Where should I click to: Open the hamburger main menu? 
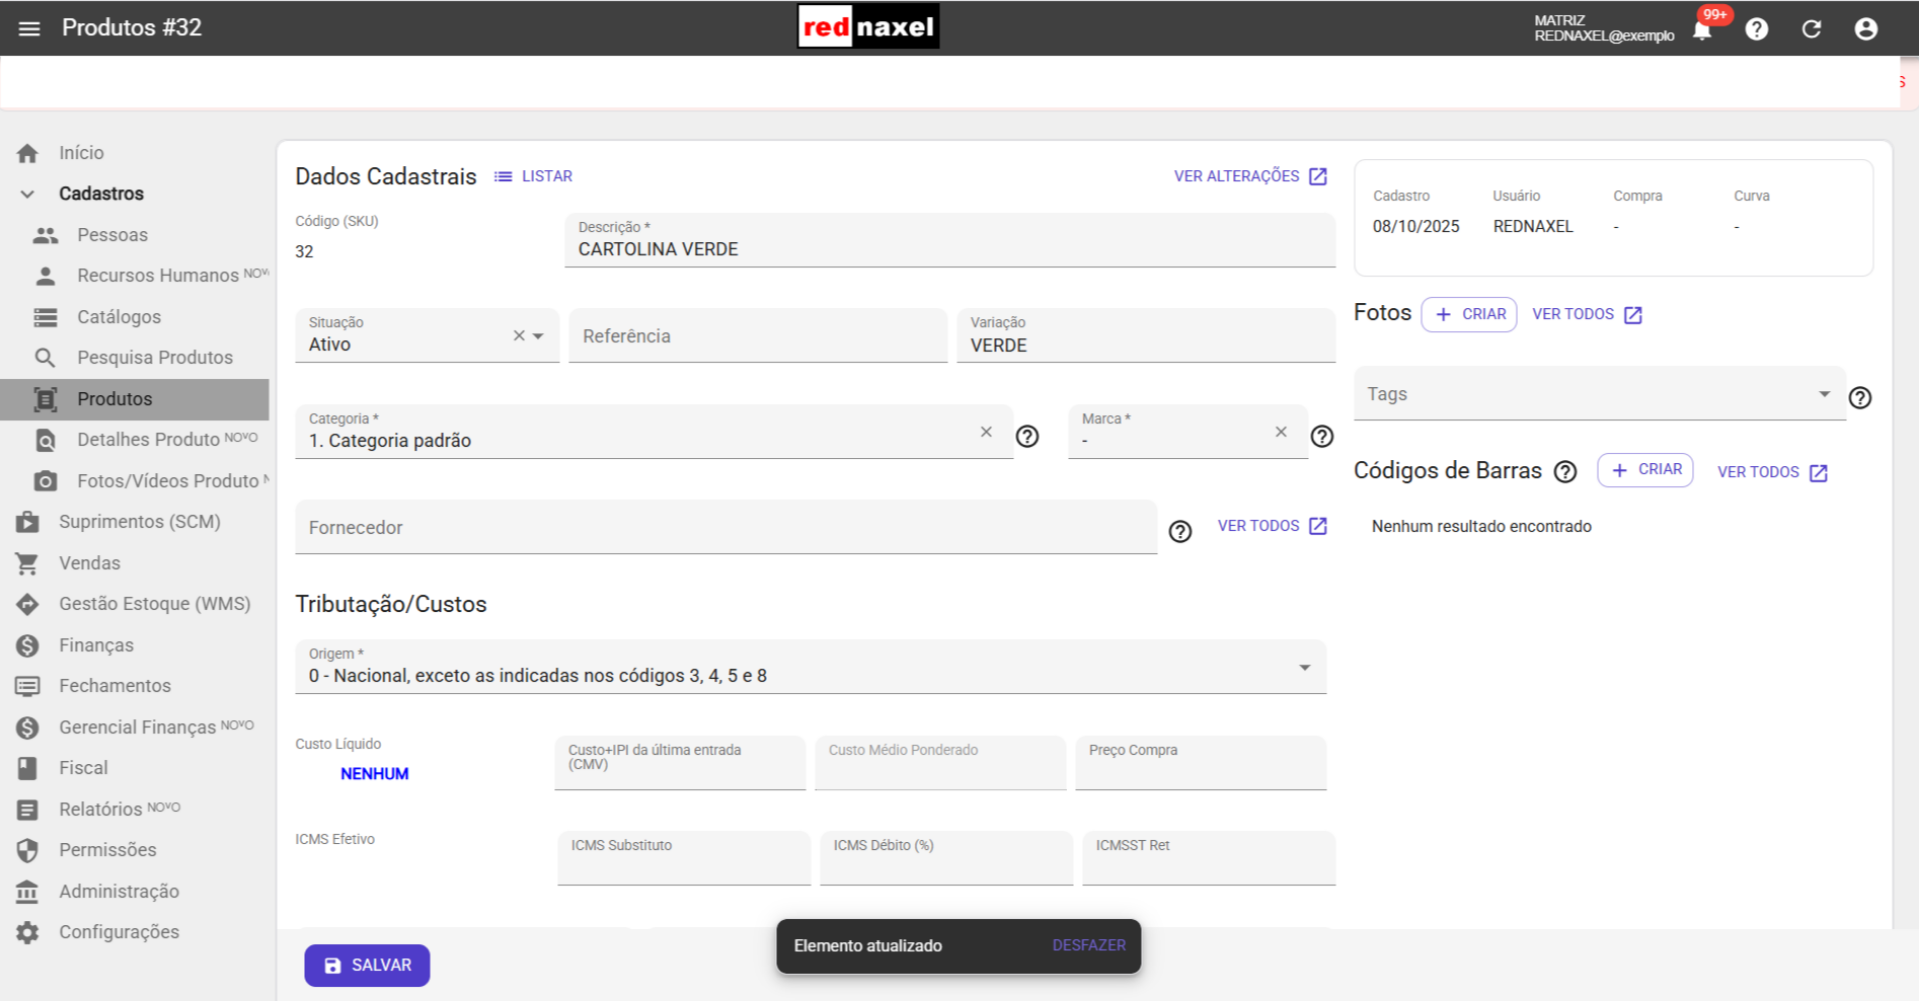[x=29, y=28]
